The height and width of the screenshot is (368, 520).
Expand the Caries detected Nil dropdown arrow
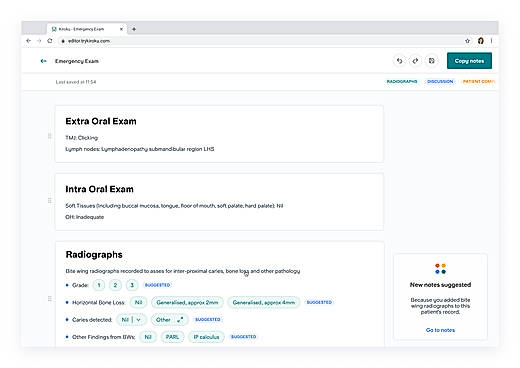coord(139,320)
